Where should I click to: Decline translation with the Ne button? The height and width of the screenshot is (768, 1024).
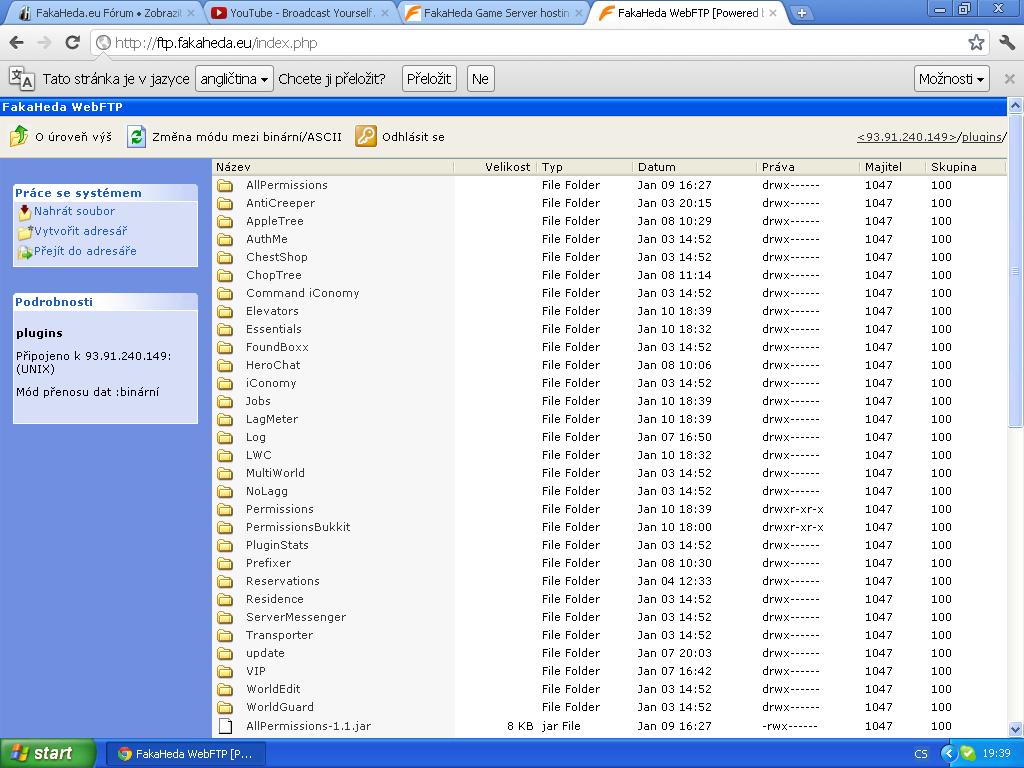click(x=480, y=79)
